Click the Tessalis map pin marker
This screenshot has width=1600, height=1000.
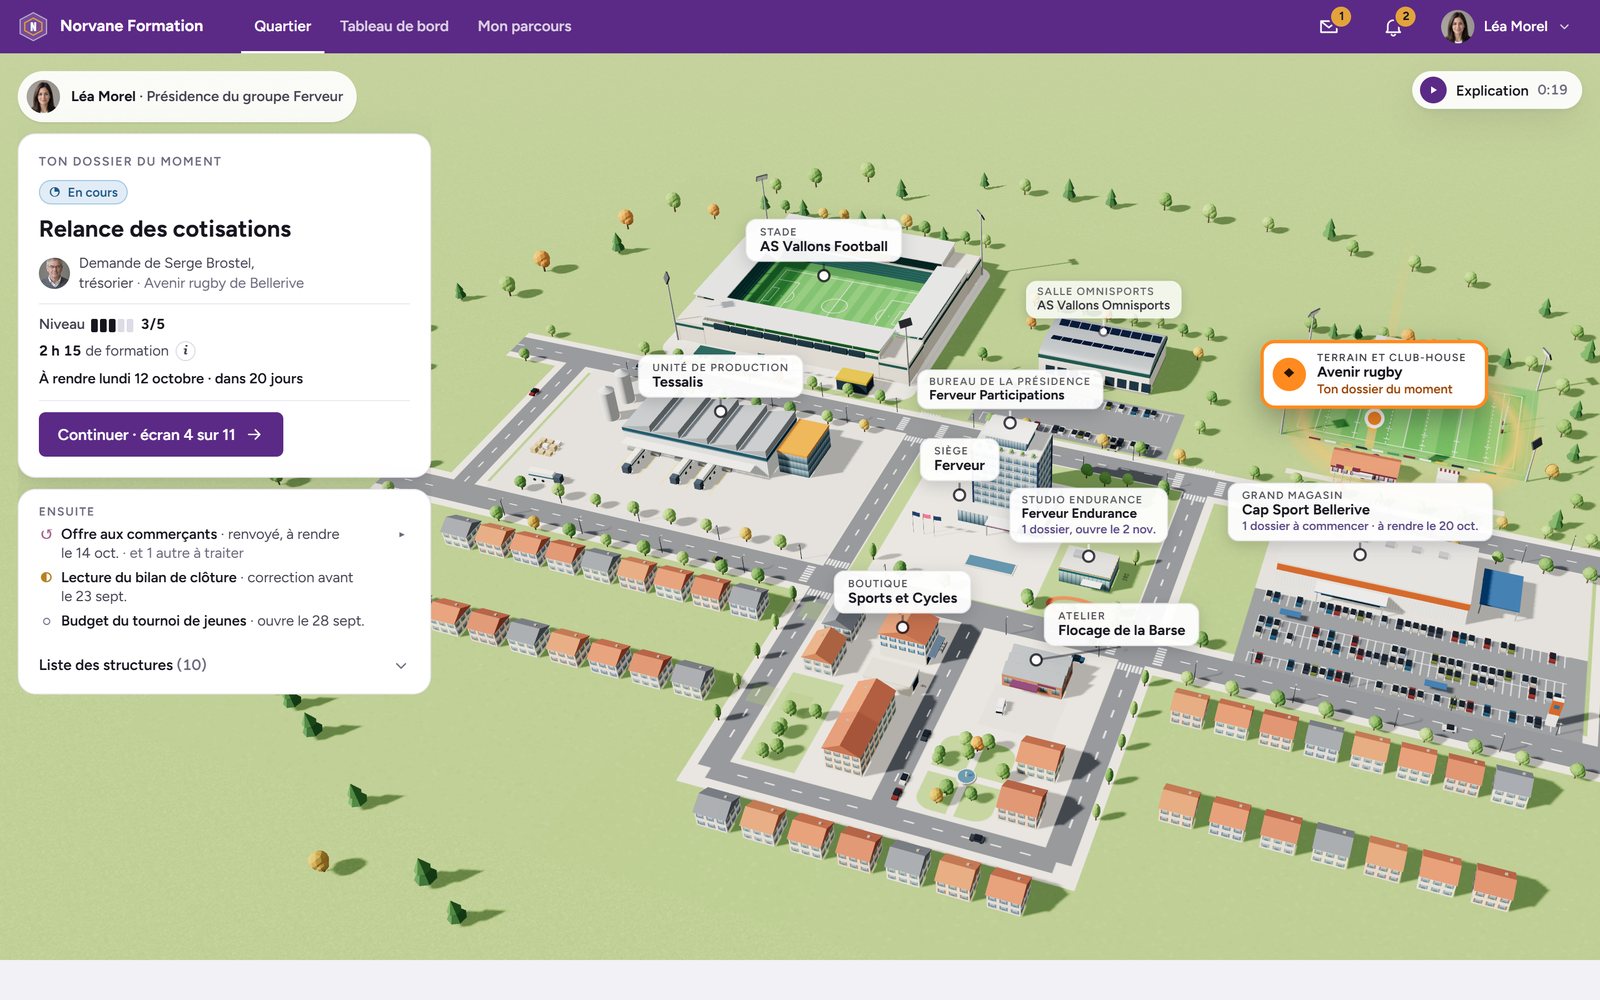(720, 411)
